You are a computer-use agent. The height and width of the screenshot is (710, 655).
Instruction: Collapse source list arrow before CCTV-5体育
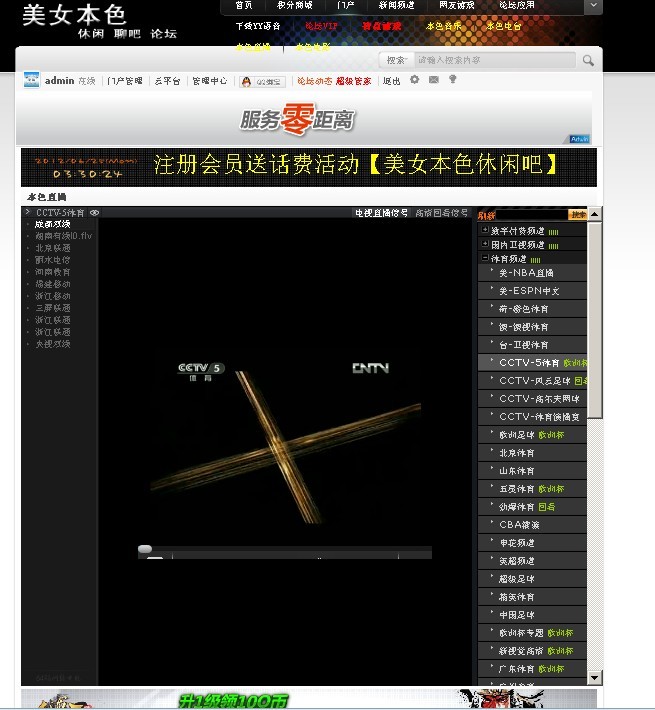point(28,212)
